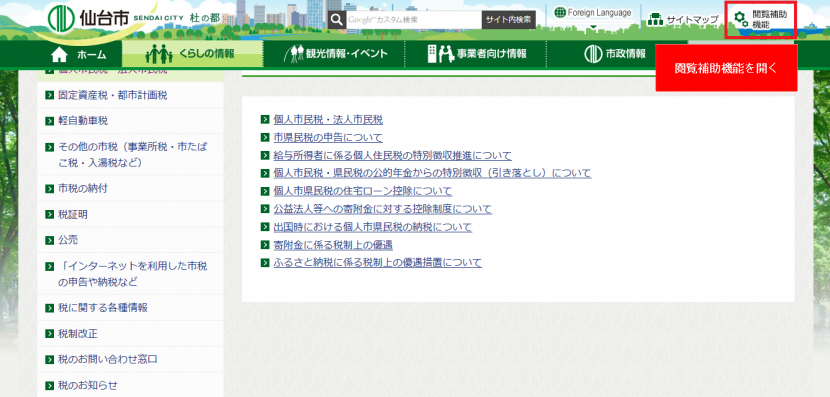The height and width of the screenshot is (397, 830).
Task: Open the サイトマップ link
Action: 683,20
